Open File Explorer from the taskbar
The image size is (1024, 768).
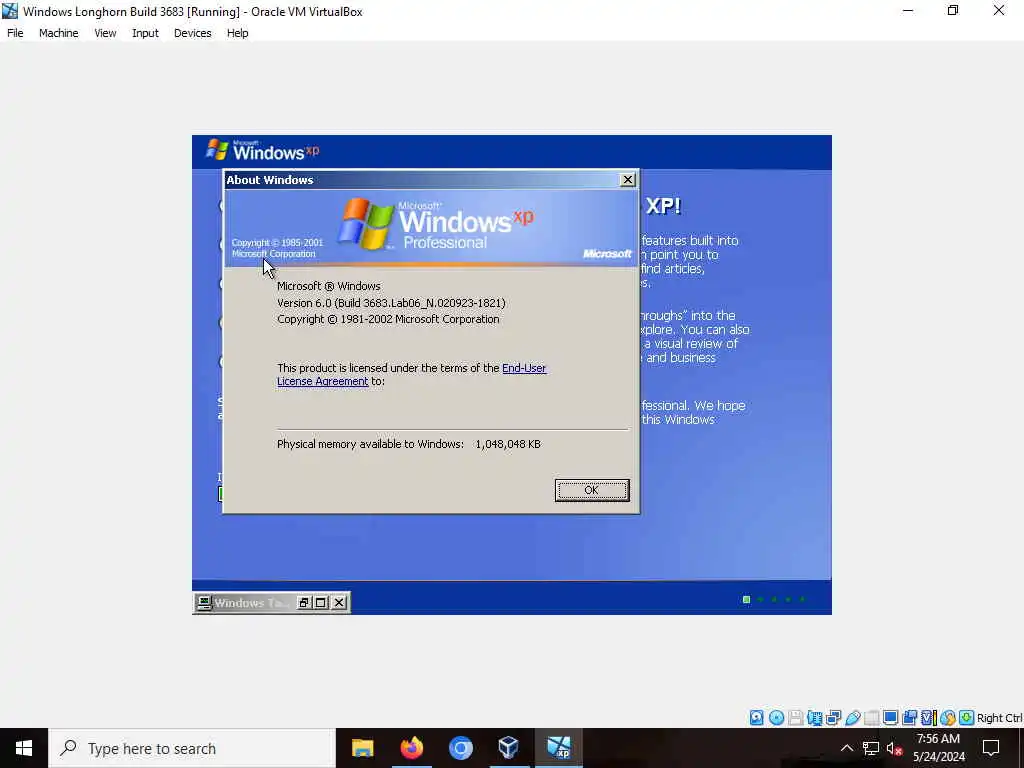coord(362,748)
